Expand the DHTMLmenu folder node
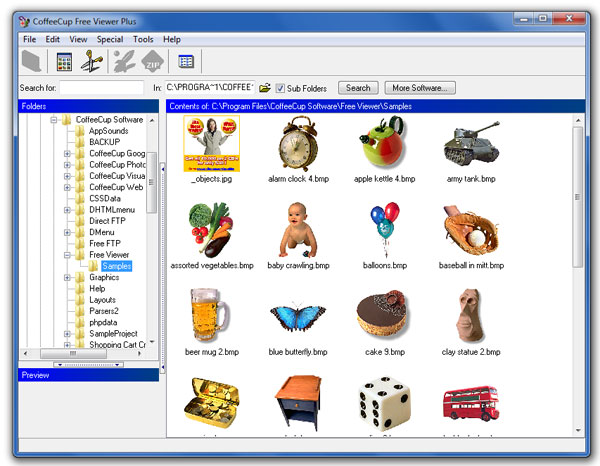Screen dimensions: 600x466 (x=67, y=209)
